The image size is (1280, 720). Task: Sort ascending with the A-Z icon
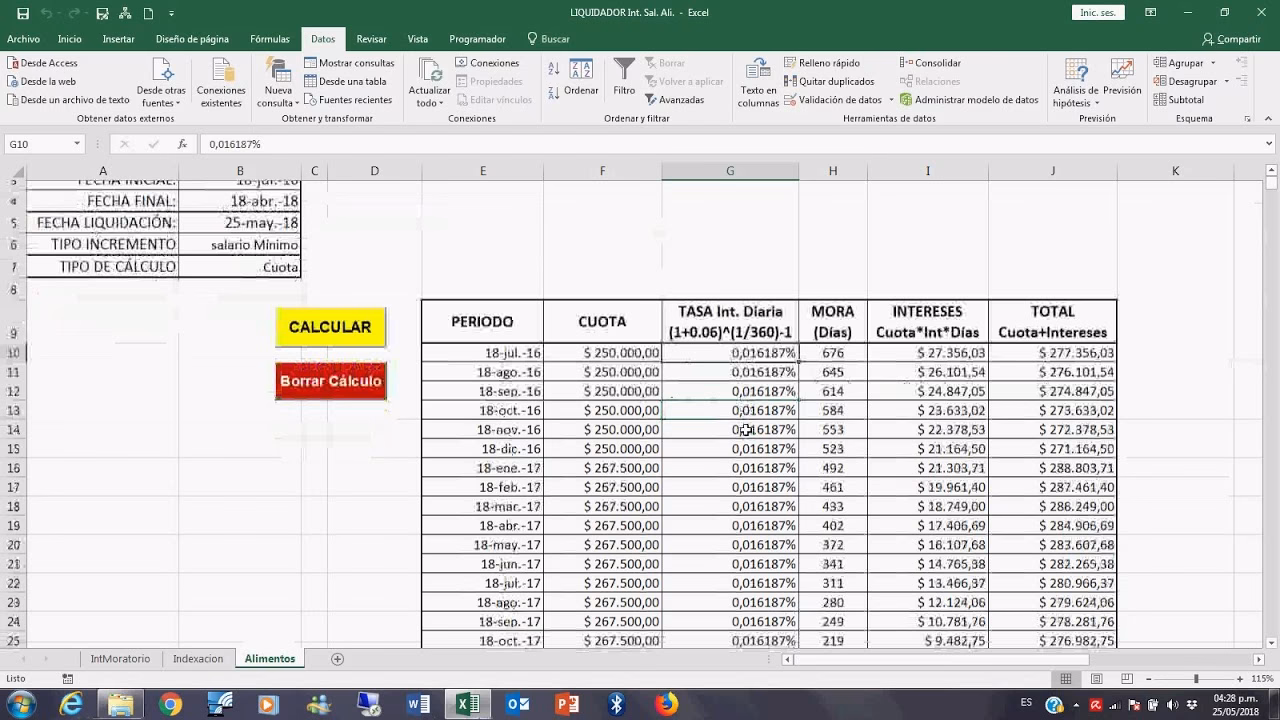pyautogui.click(x=554, y=68)
